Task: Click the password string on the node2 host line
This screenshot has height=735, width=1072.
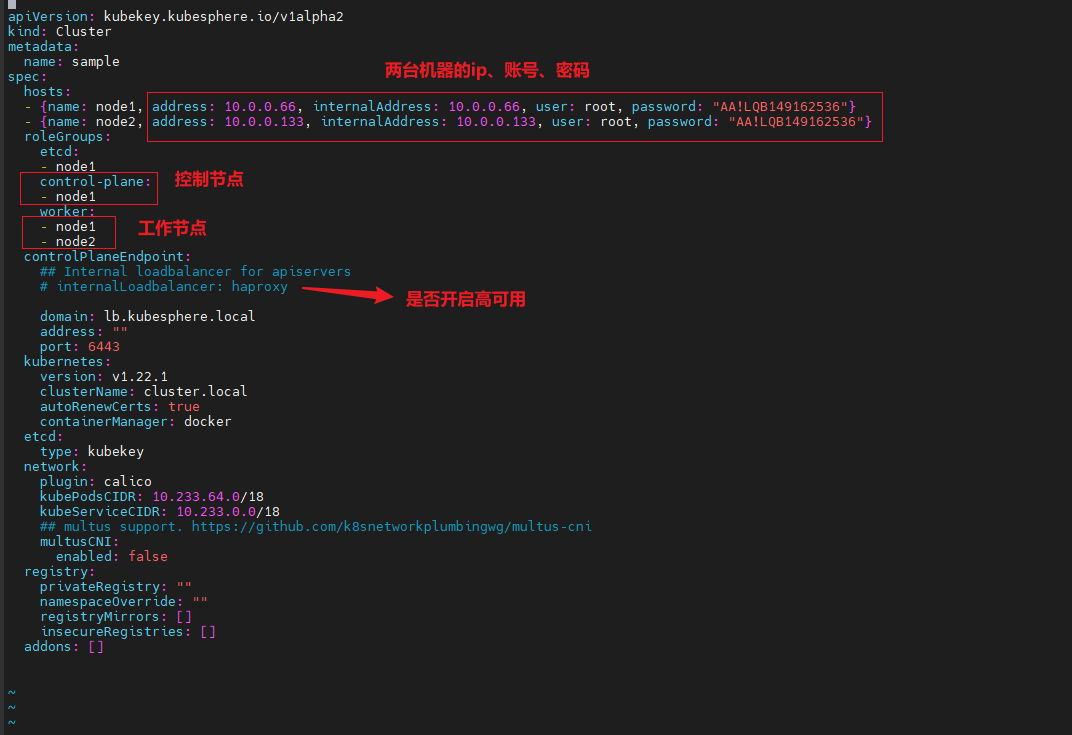Action: (x=796, y=122)
